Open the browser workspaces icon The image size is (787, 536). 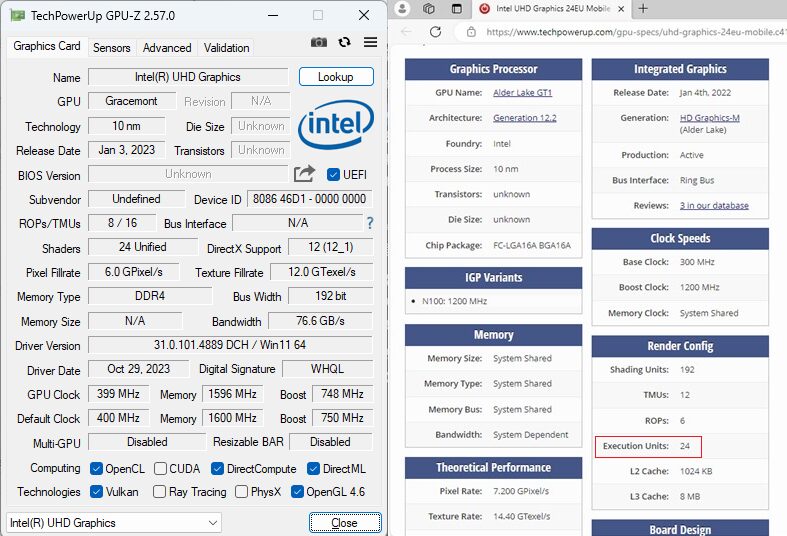pyautogui.click(x=429, y=9)
